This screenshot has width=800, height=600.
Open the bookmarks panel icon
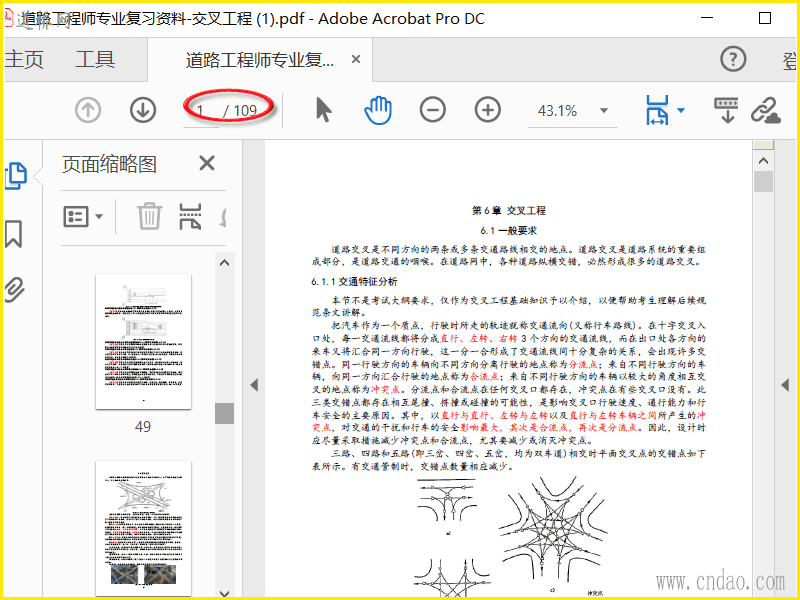coord(14,234)
